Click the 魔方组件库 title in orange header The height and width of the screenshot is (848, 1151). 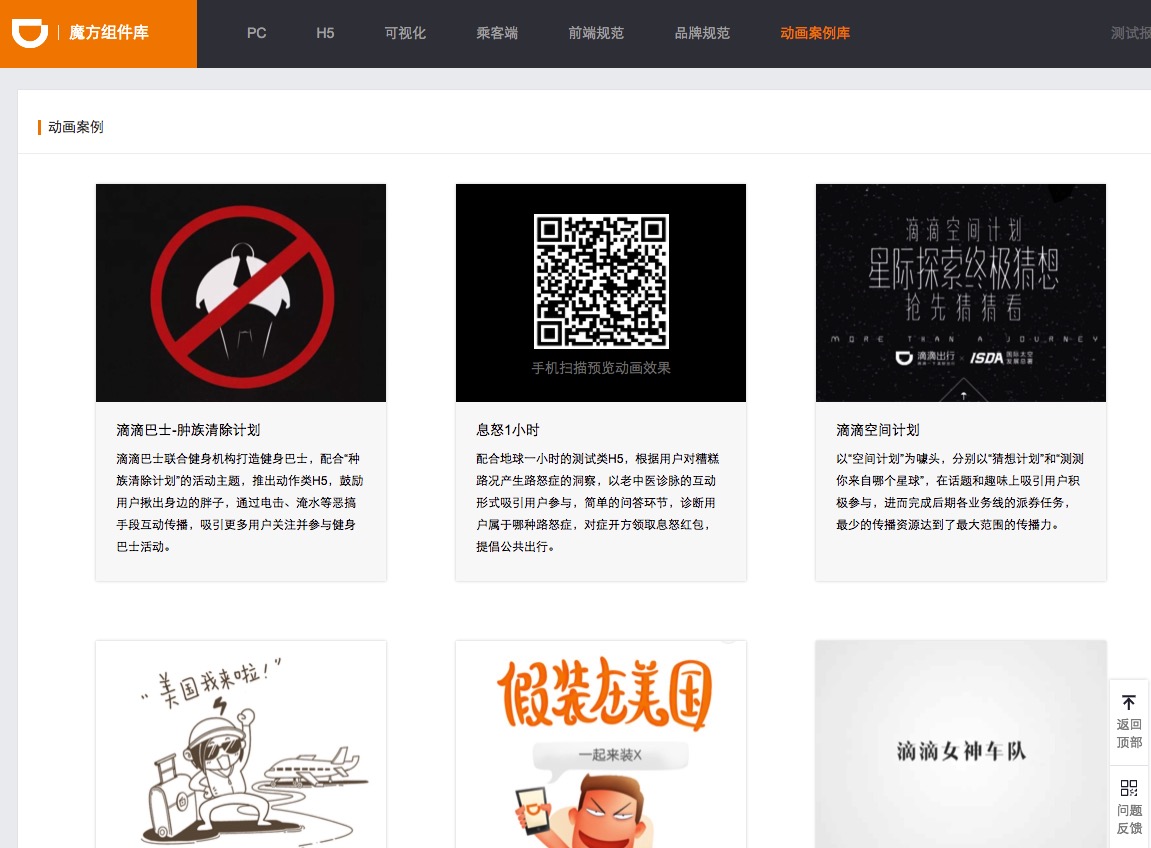[108, 32]
